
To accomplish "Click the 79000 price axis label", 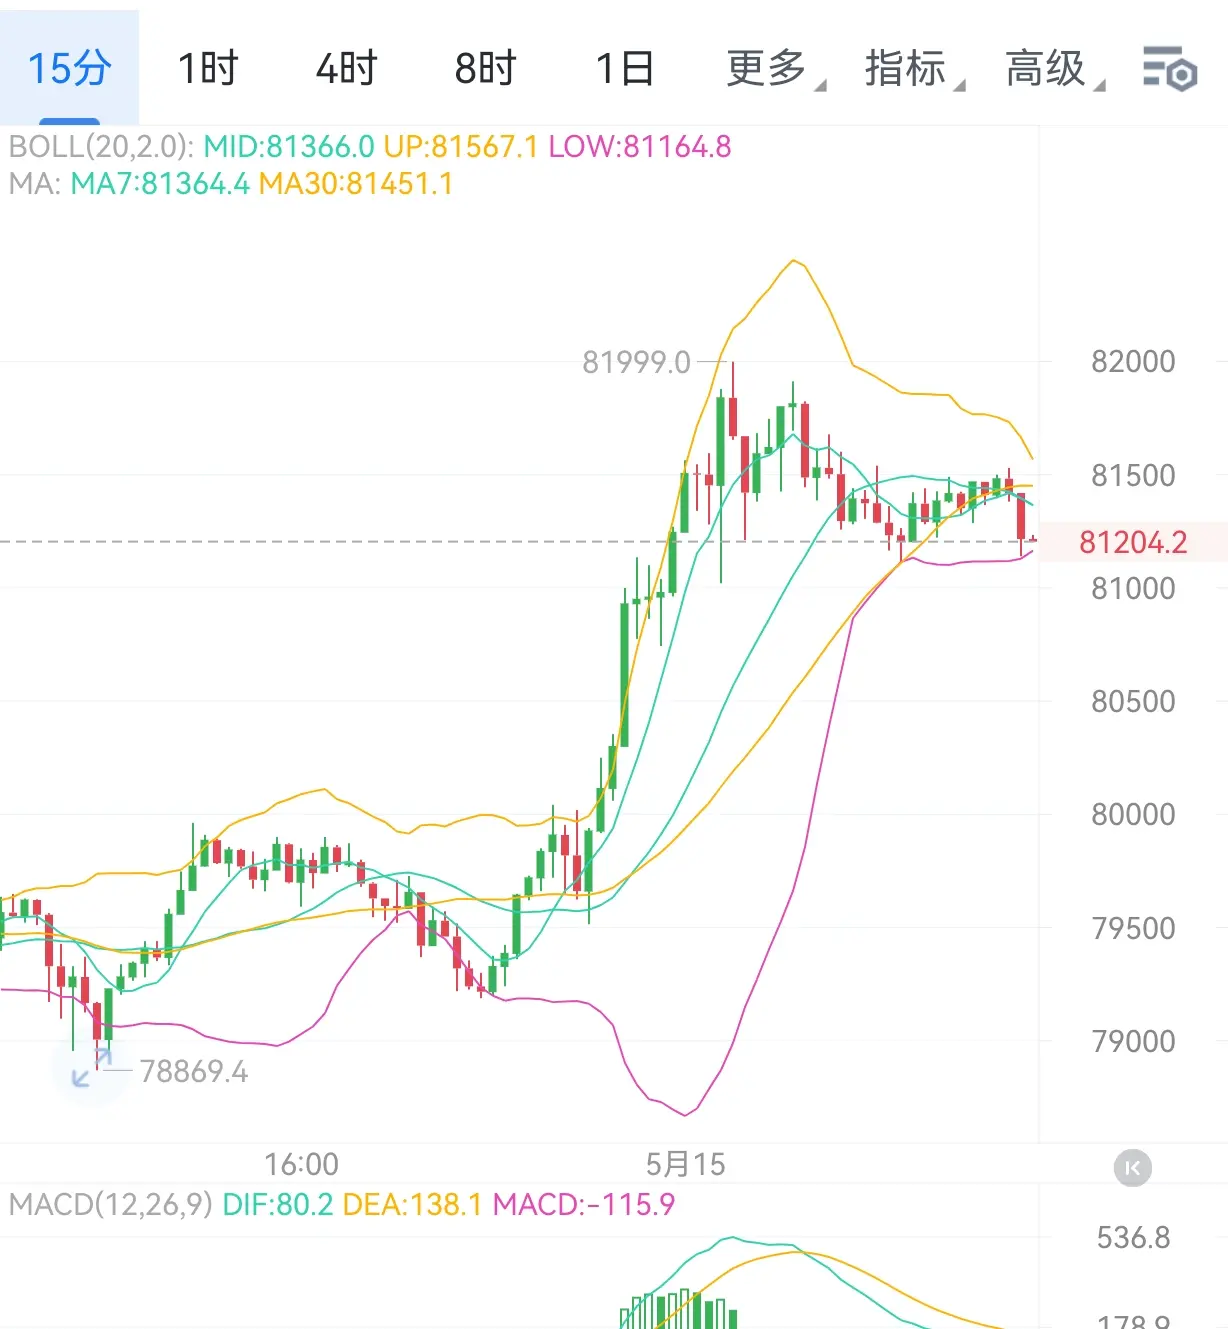I will pyautogui.click(x=1133, y=1041).
